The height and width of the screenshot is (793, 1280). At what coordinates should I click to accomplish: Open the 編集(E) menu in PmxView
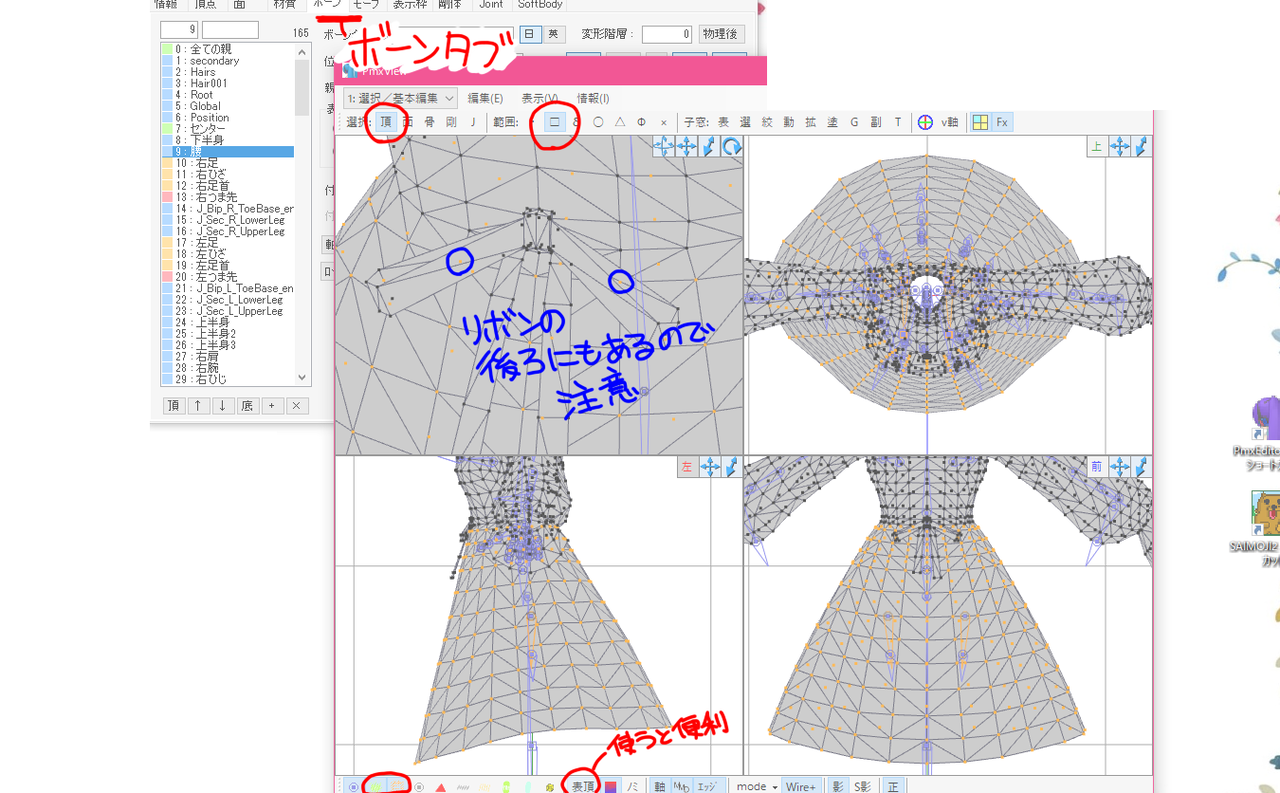coord(485,98)
